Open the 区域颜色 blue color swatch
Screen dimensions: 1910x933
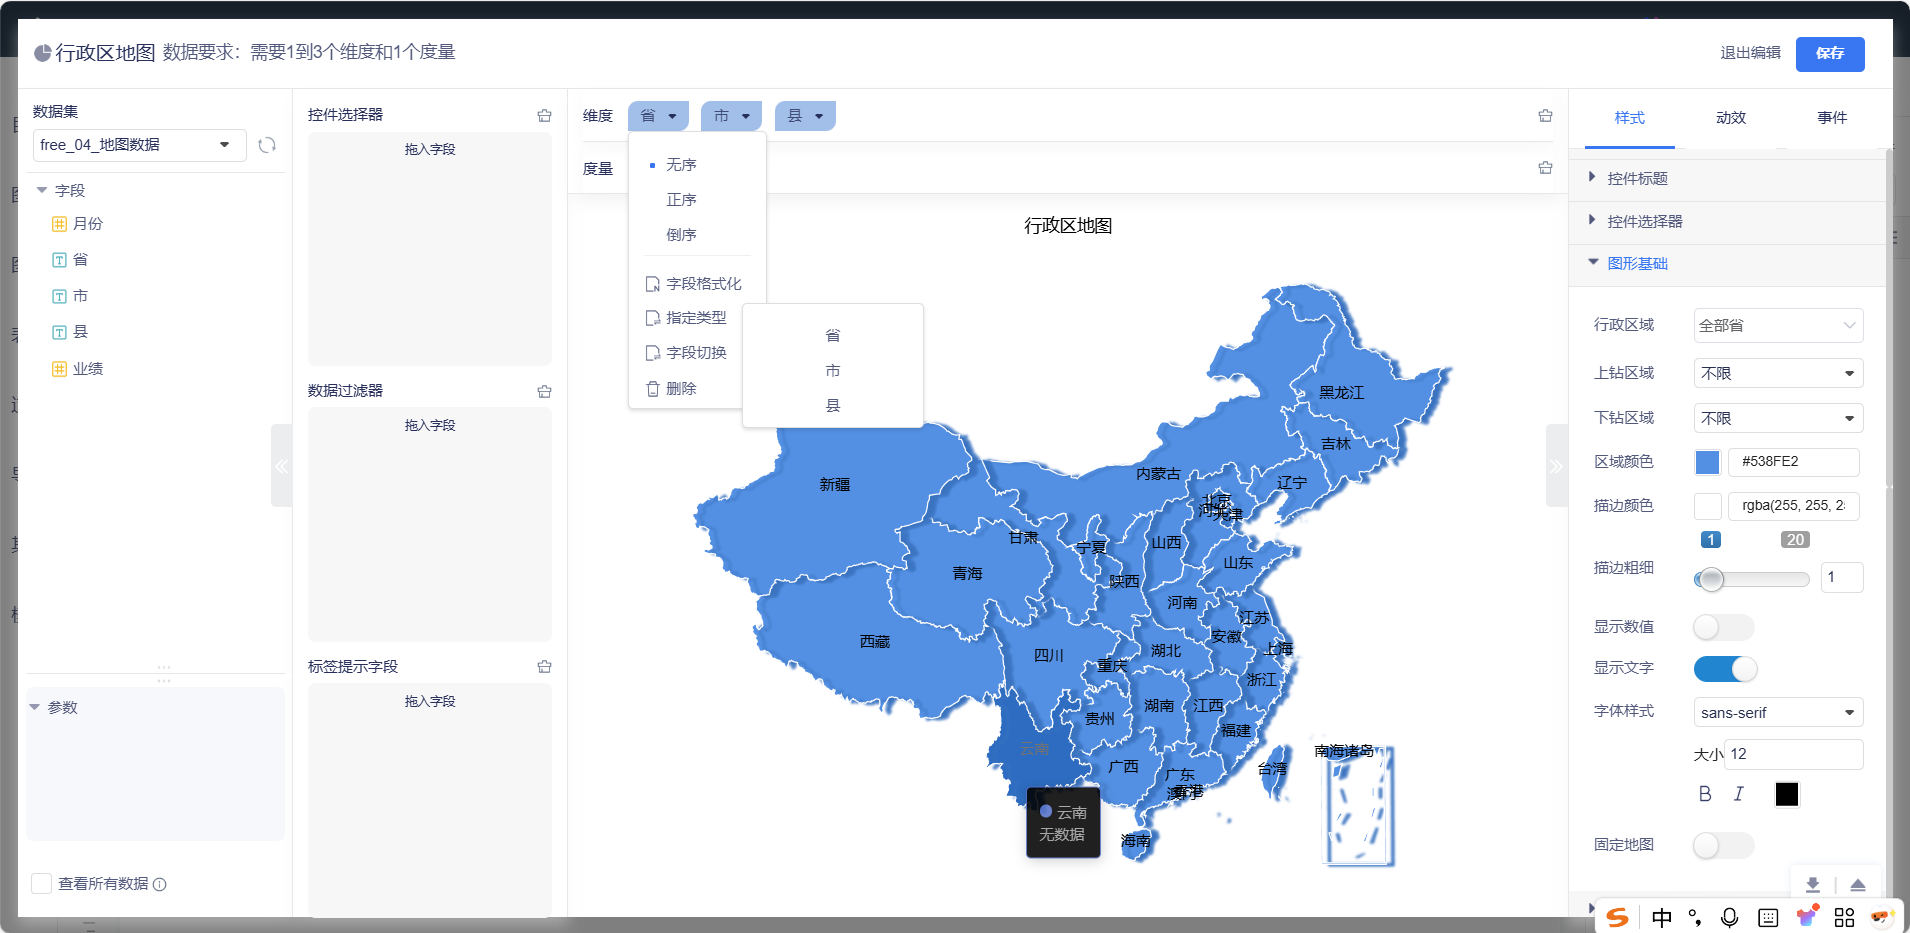click(1707, 462)
